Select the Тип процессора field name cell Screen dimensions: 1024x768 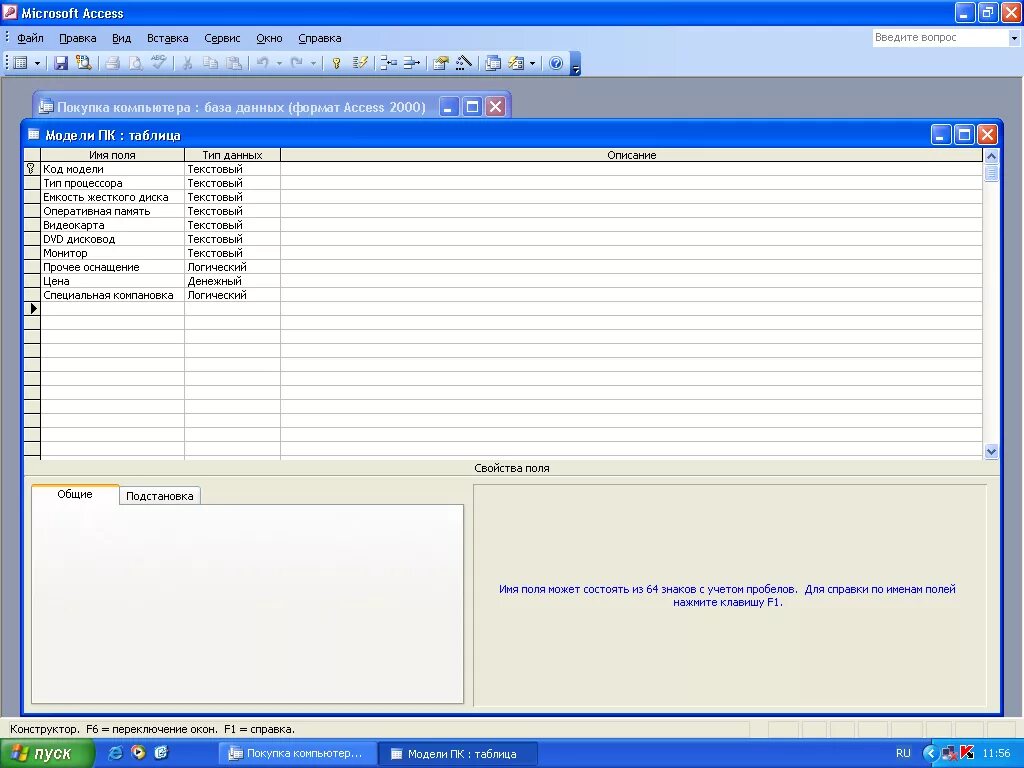112,184
